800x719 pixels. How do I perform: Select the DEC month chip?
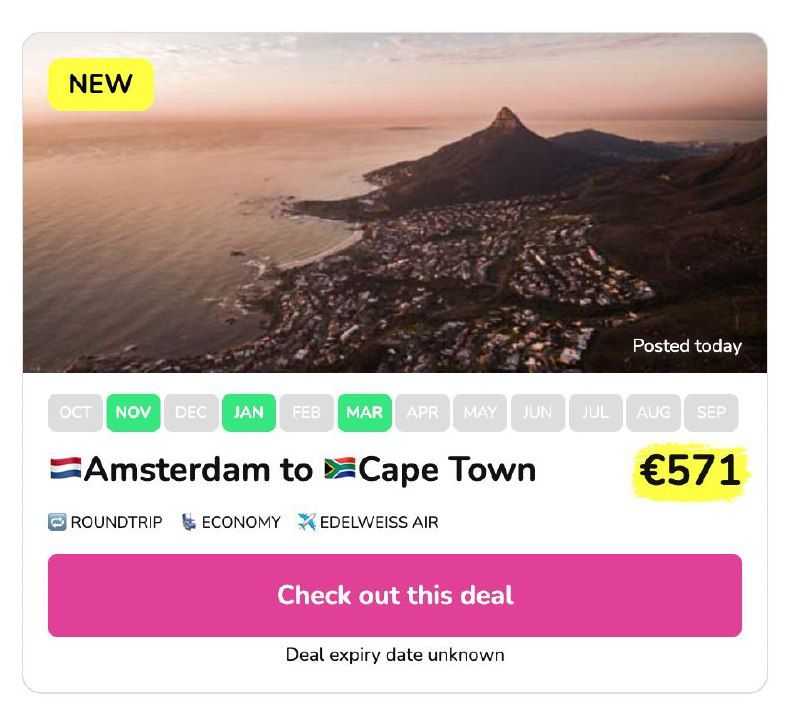(191, 413)
